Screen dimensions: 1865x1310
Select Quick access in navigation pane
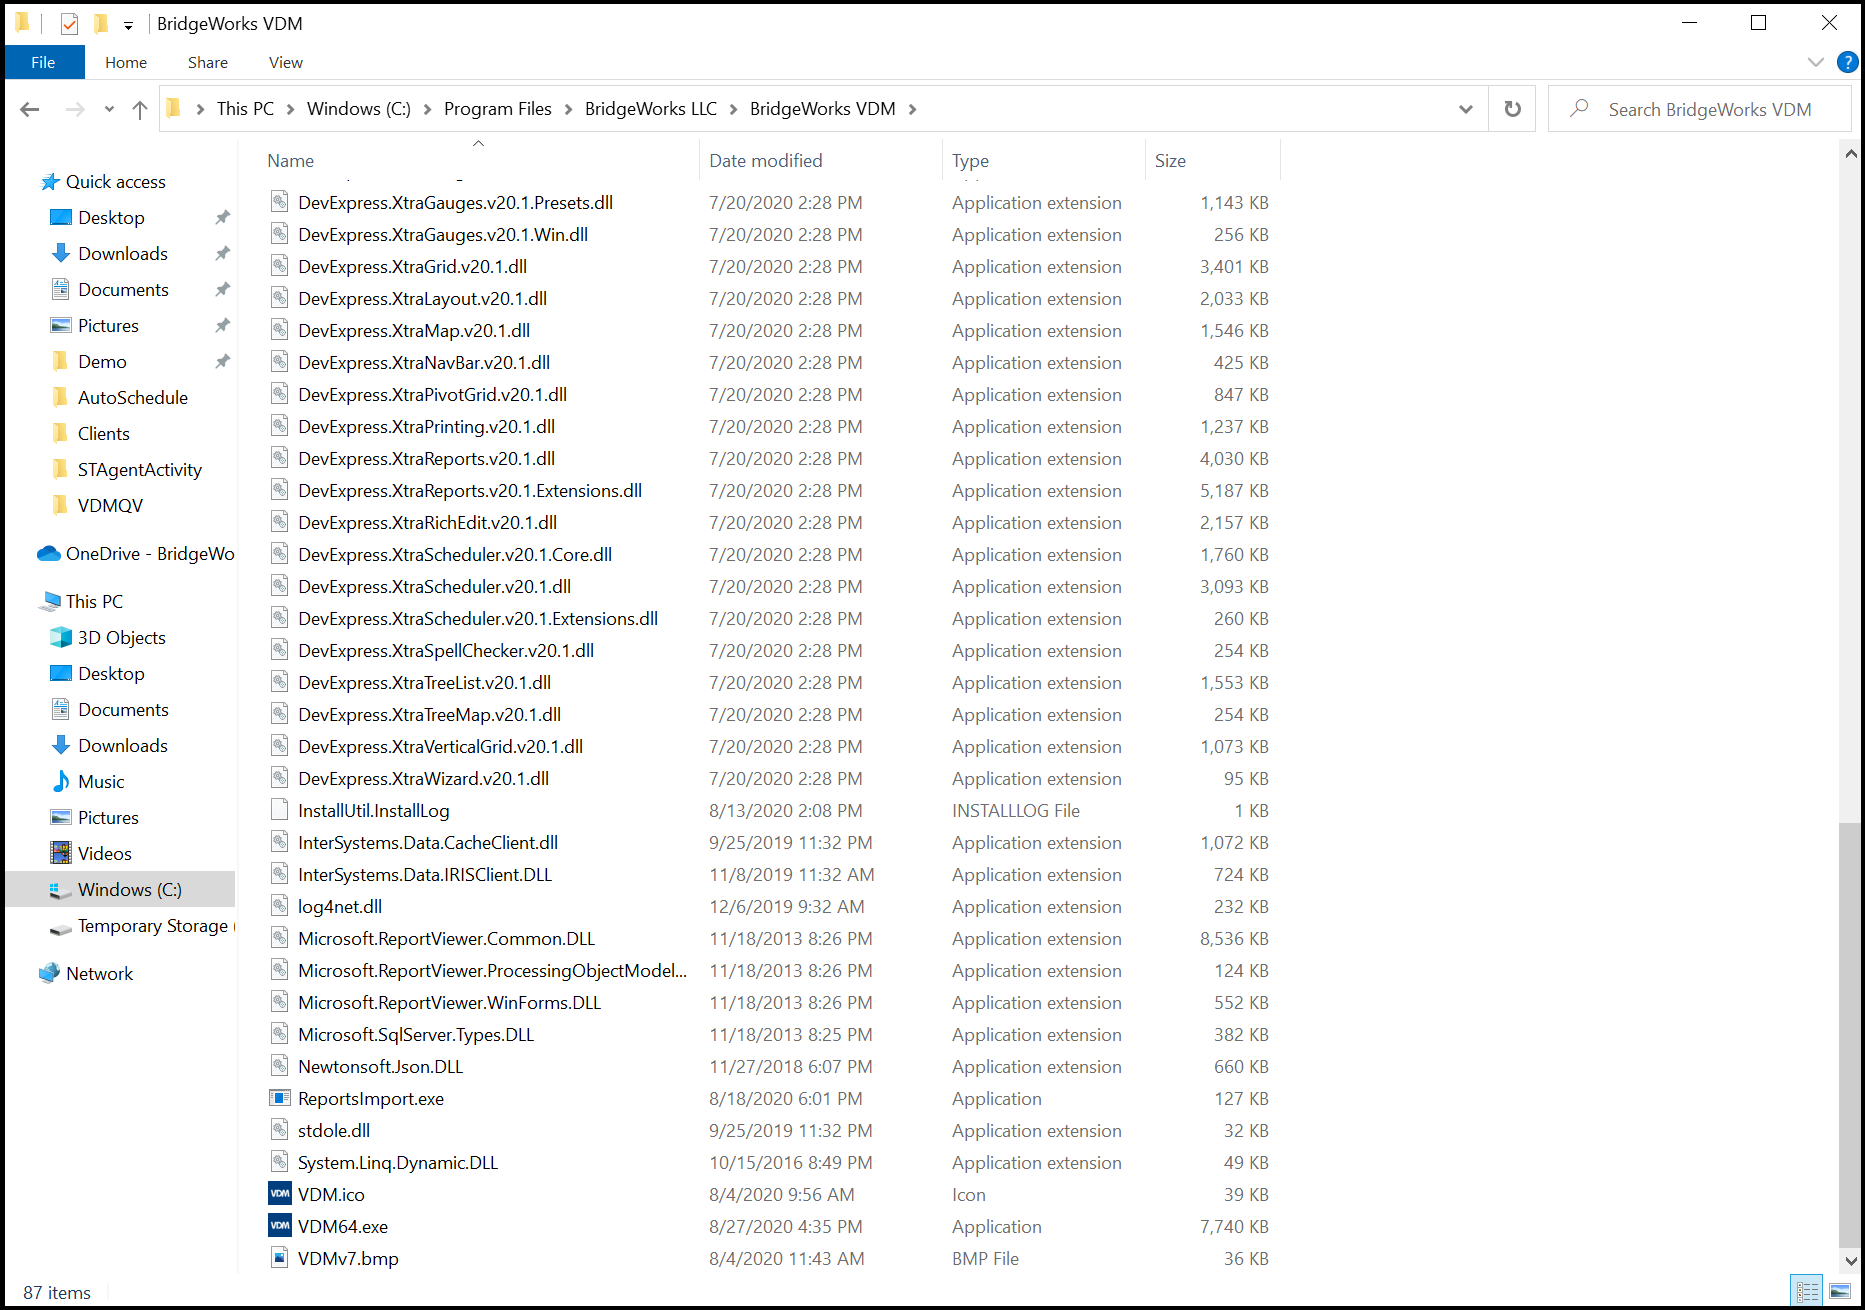pos(115,182)
